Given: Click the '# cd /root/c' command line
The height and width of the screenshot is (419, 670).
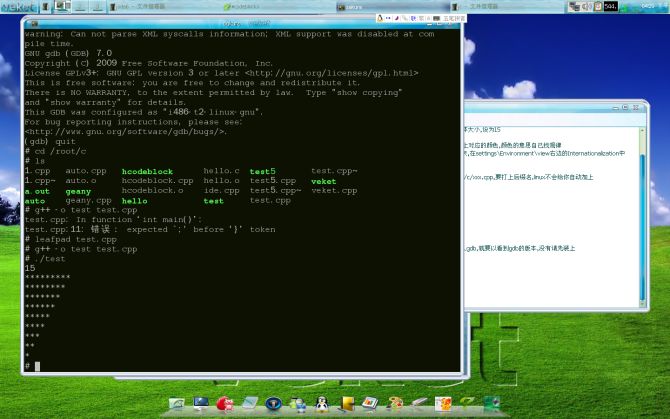Looking at the screenshot, I should tap(55, 151).
